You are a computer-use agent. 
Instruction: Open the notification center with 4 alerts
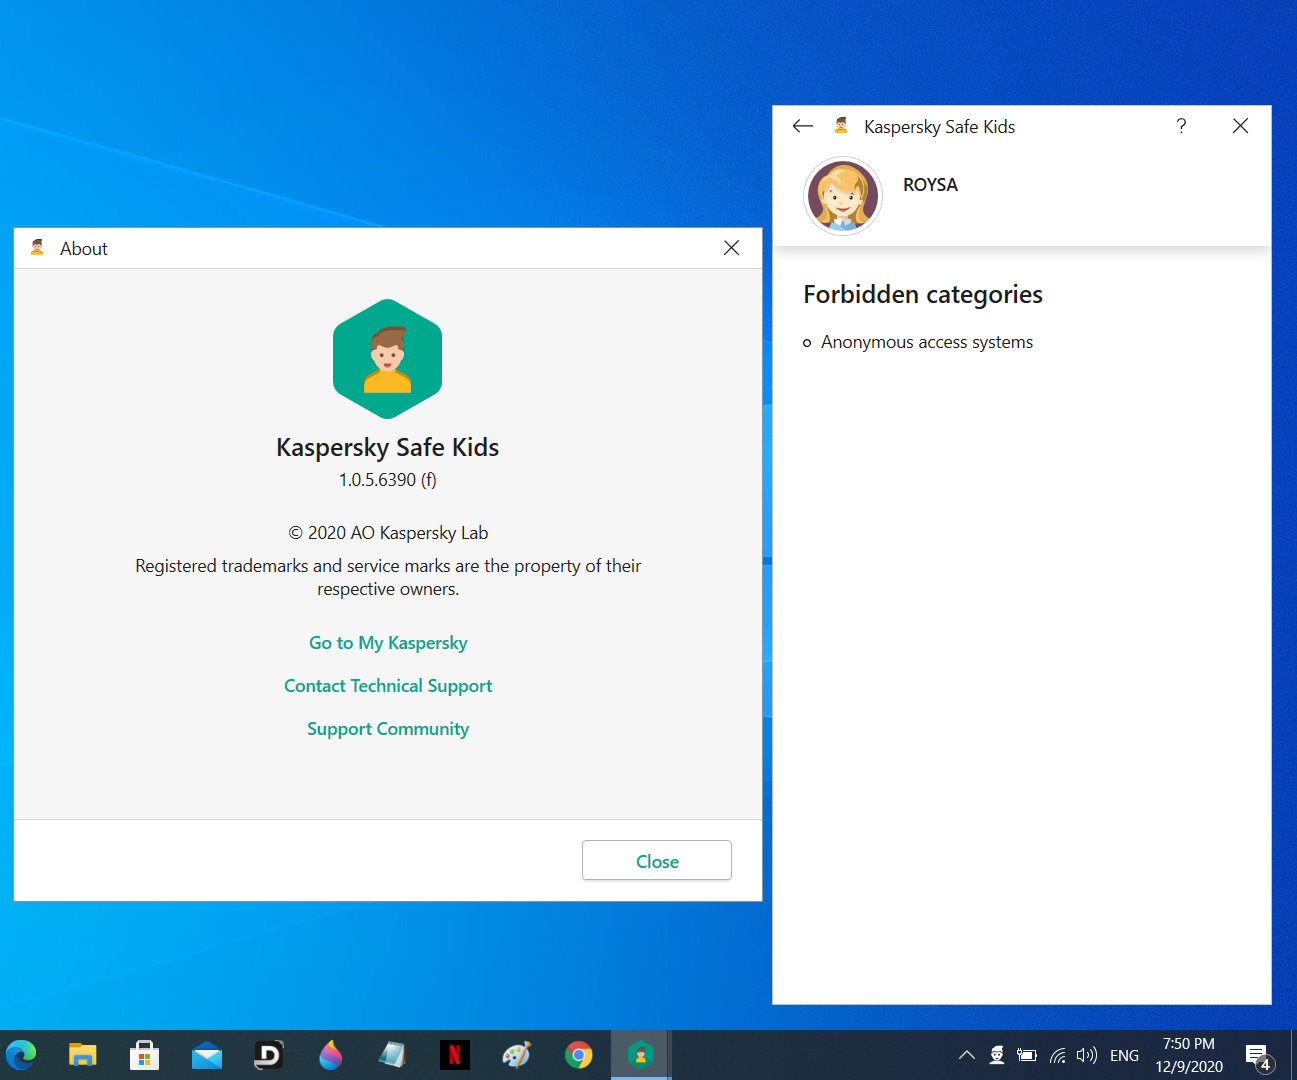(x=1259, y=1056)
